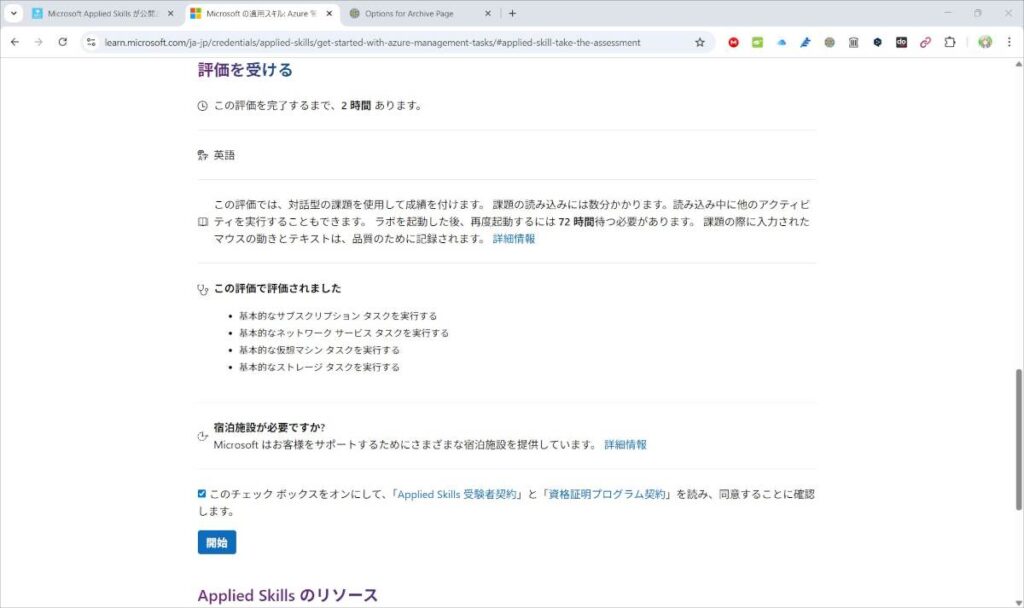Open the 資格証明プログラム契約 link

(607, 494)
